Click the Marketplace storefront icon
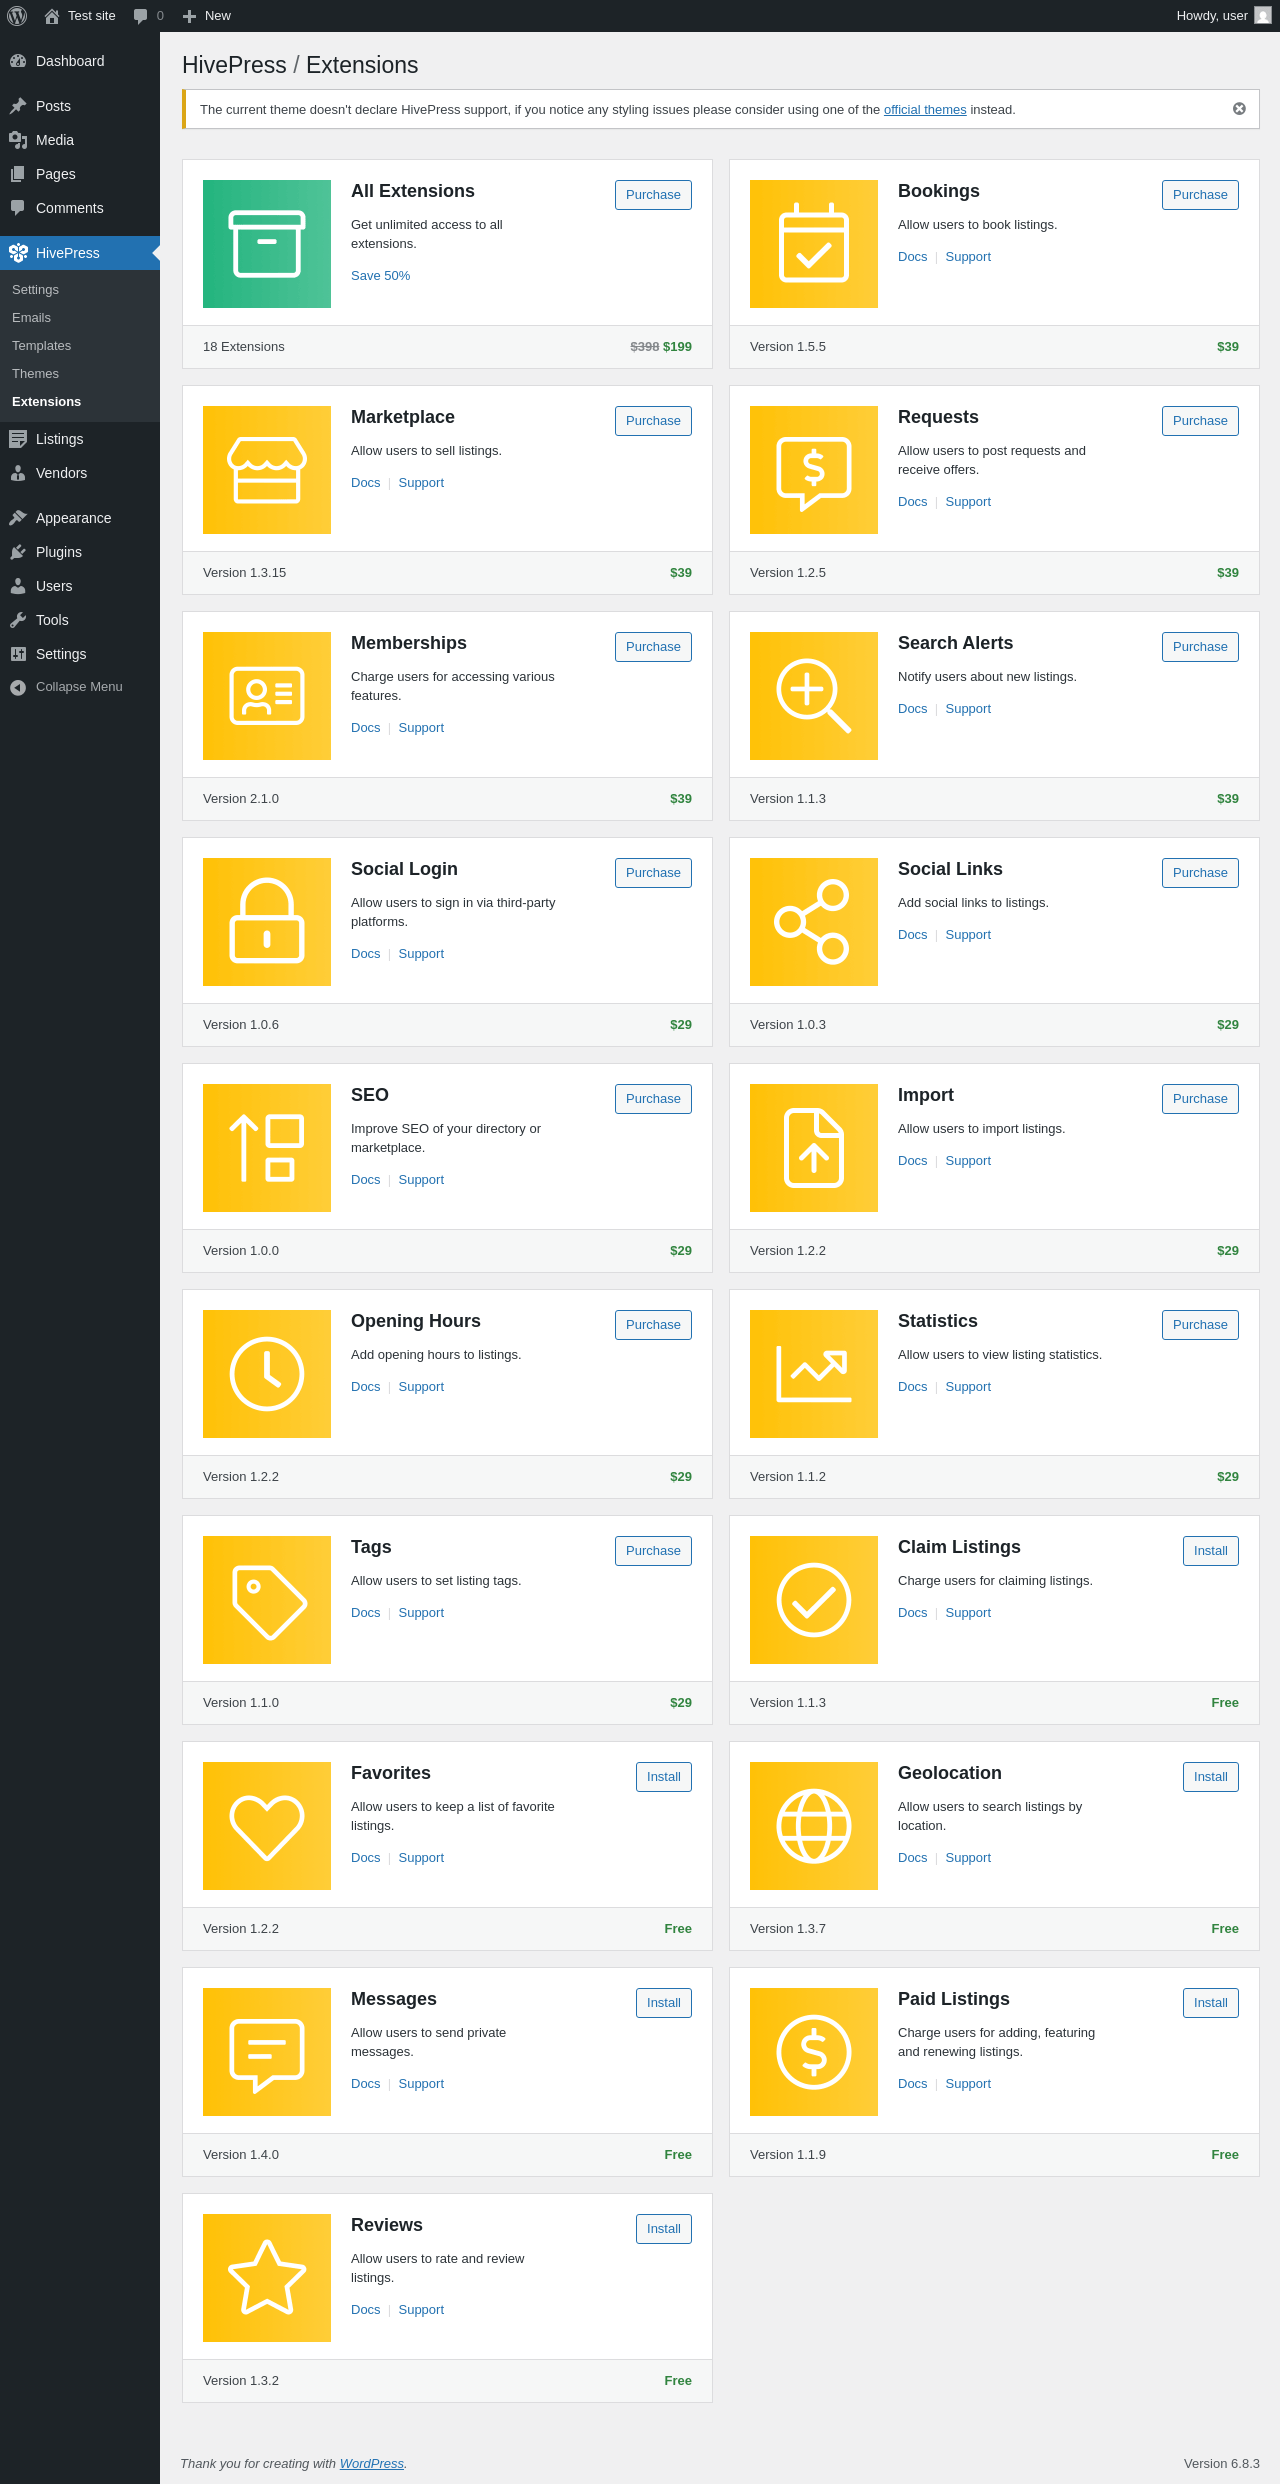 267,470
